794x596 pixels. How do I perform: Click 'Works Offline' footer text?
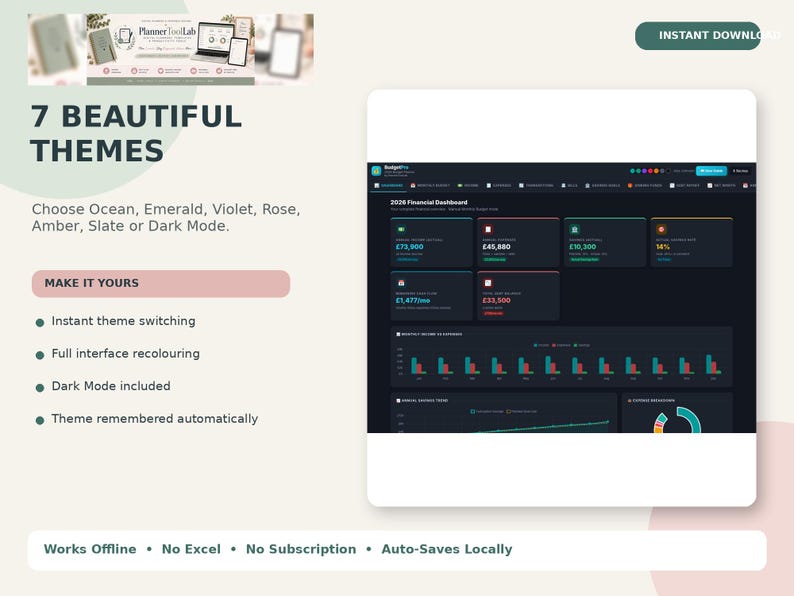tap(90, 549)
